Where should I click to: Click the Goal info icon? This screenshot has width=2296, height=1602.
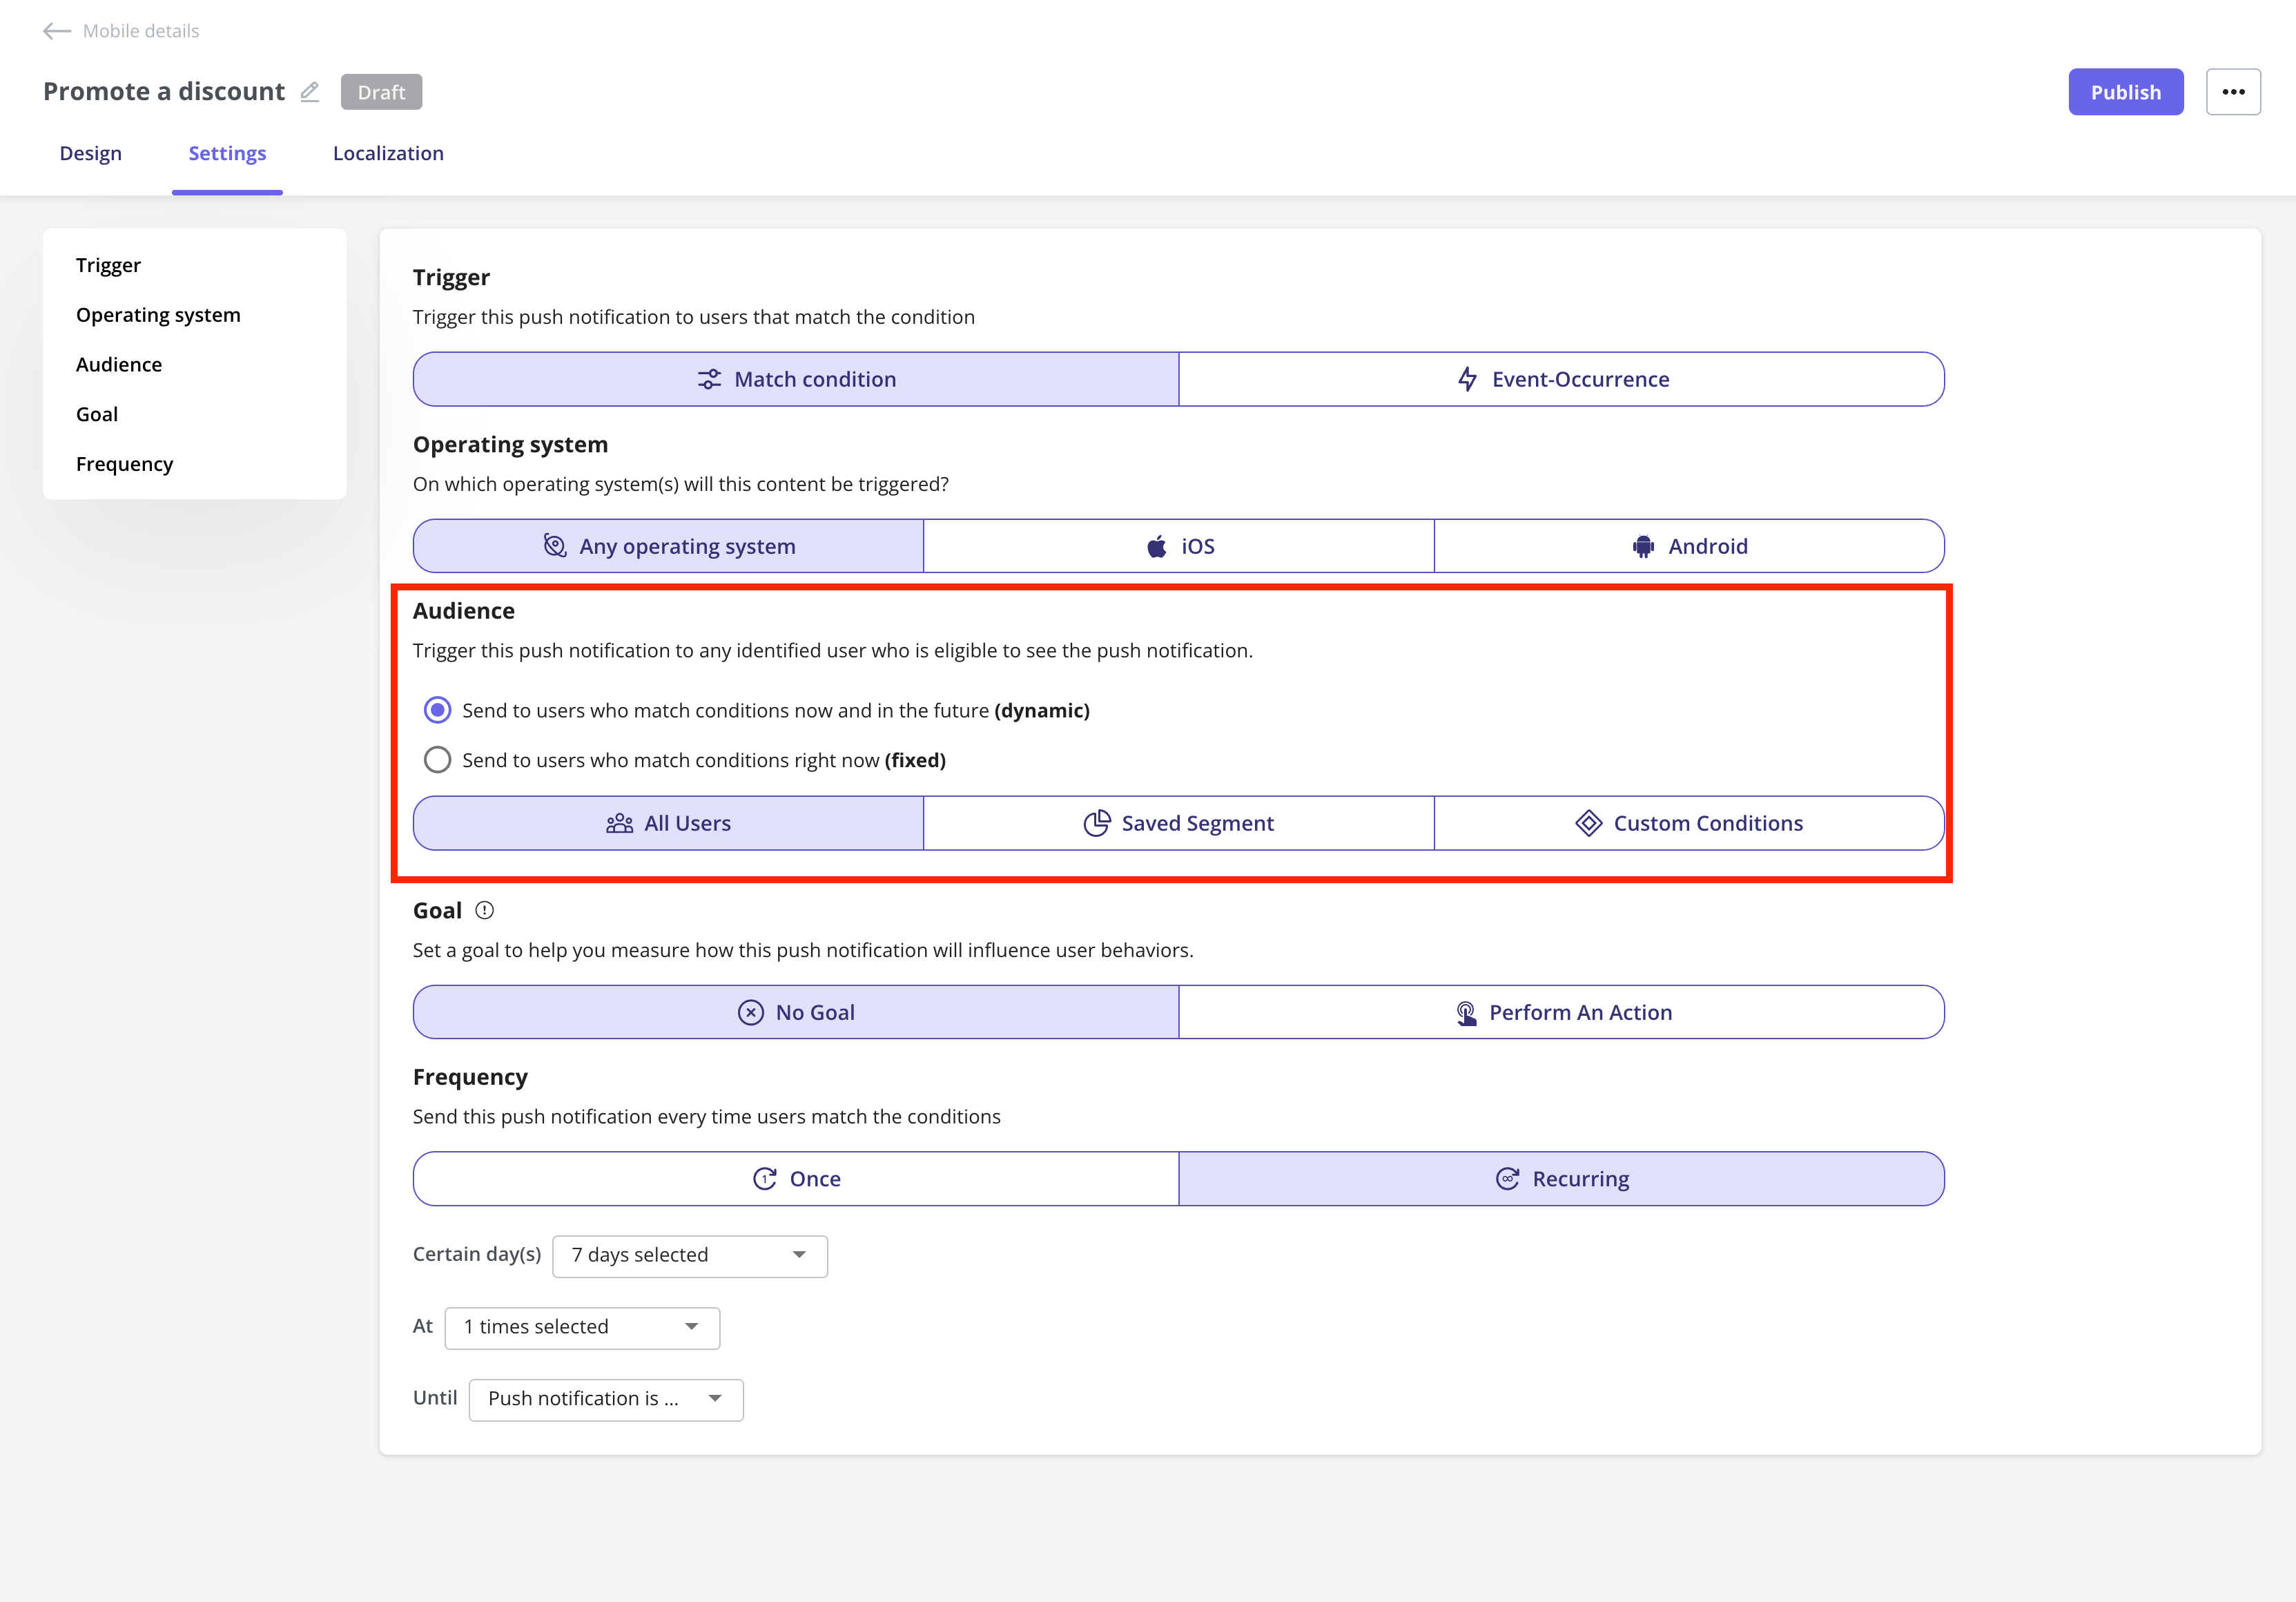pyautogui.click(x=485, y=910)
